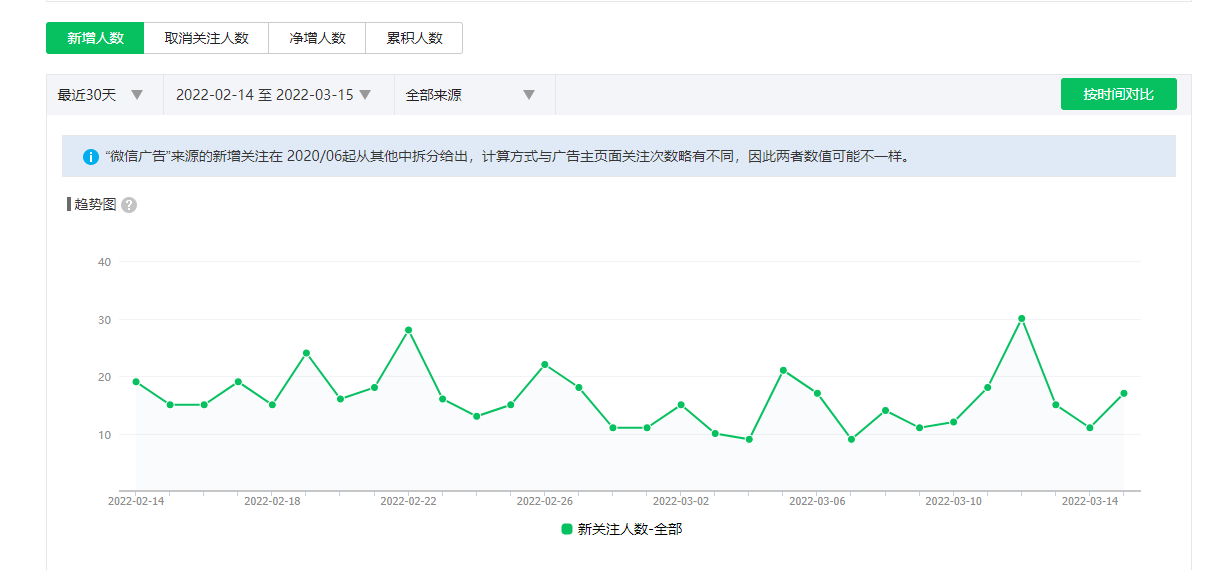Open the 最近30天 time range dropdown

coord(100,95)
